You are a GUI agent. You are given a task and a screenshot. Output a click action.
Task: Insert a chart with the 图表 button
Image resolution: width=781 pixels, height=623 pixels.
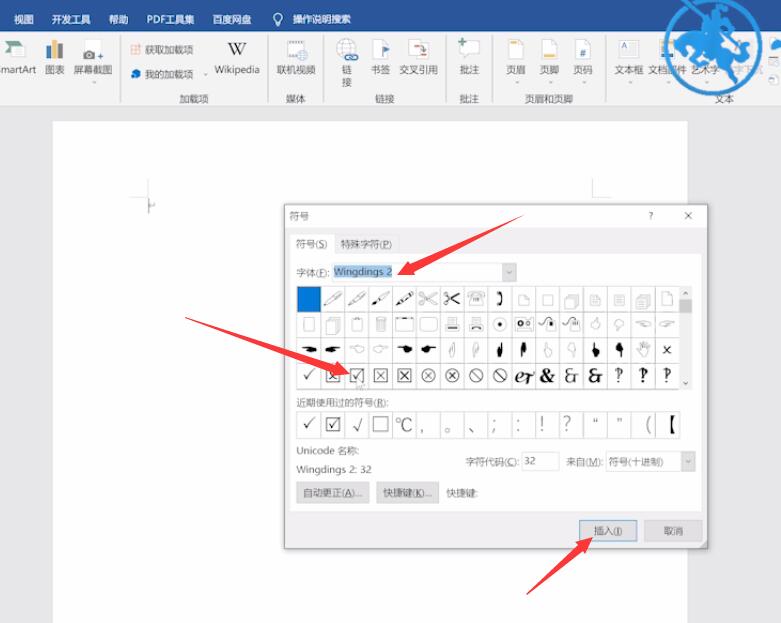point(54,58)
